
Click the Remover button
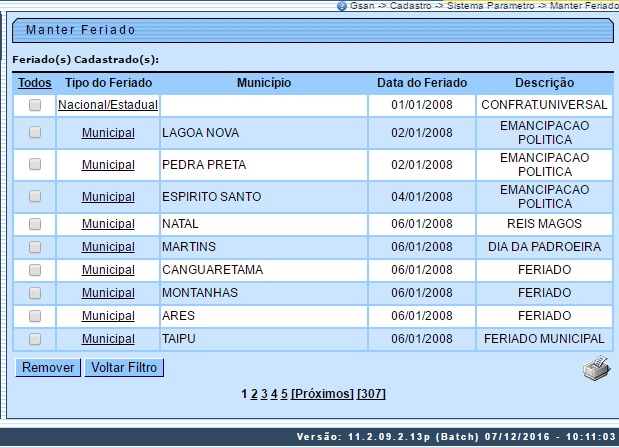(x=48, y=367)
